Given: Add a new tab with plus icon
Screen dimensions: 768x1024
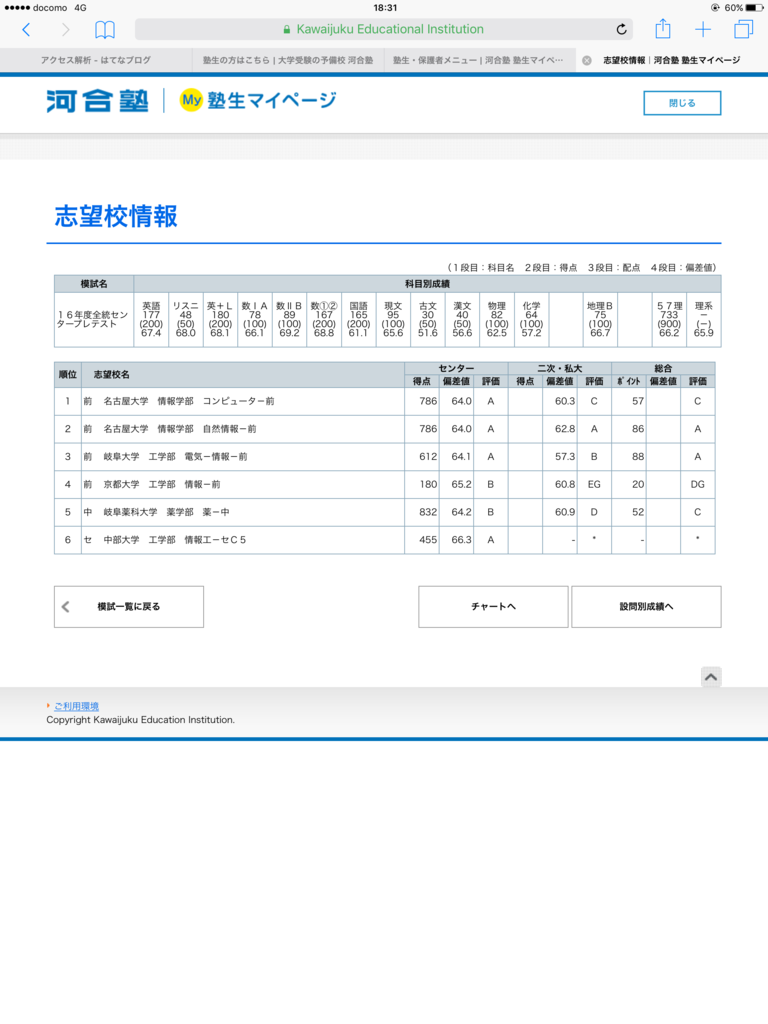Looking at the screenshot, I should (x=703, y=29).
